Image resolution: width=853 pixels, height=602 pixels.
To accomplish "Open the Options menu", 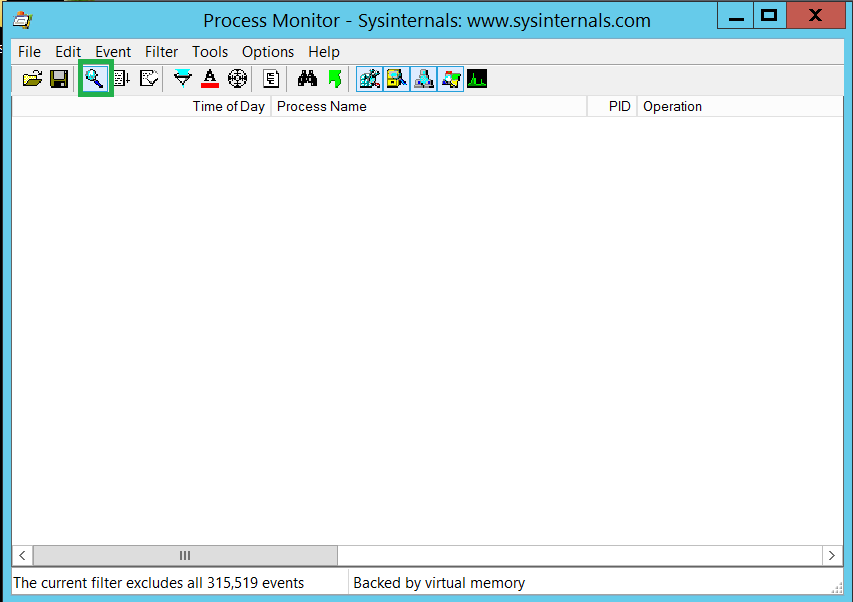I will tap(268, 52).
